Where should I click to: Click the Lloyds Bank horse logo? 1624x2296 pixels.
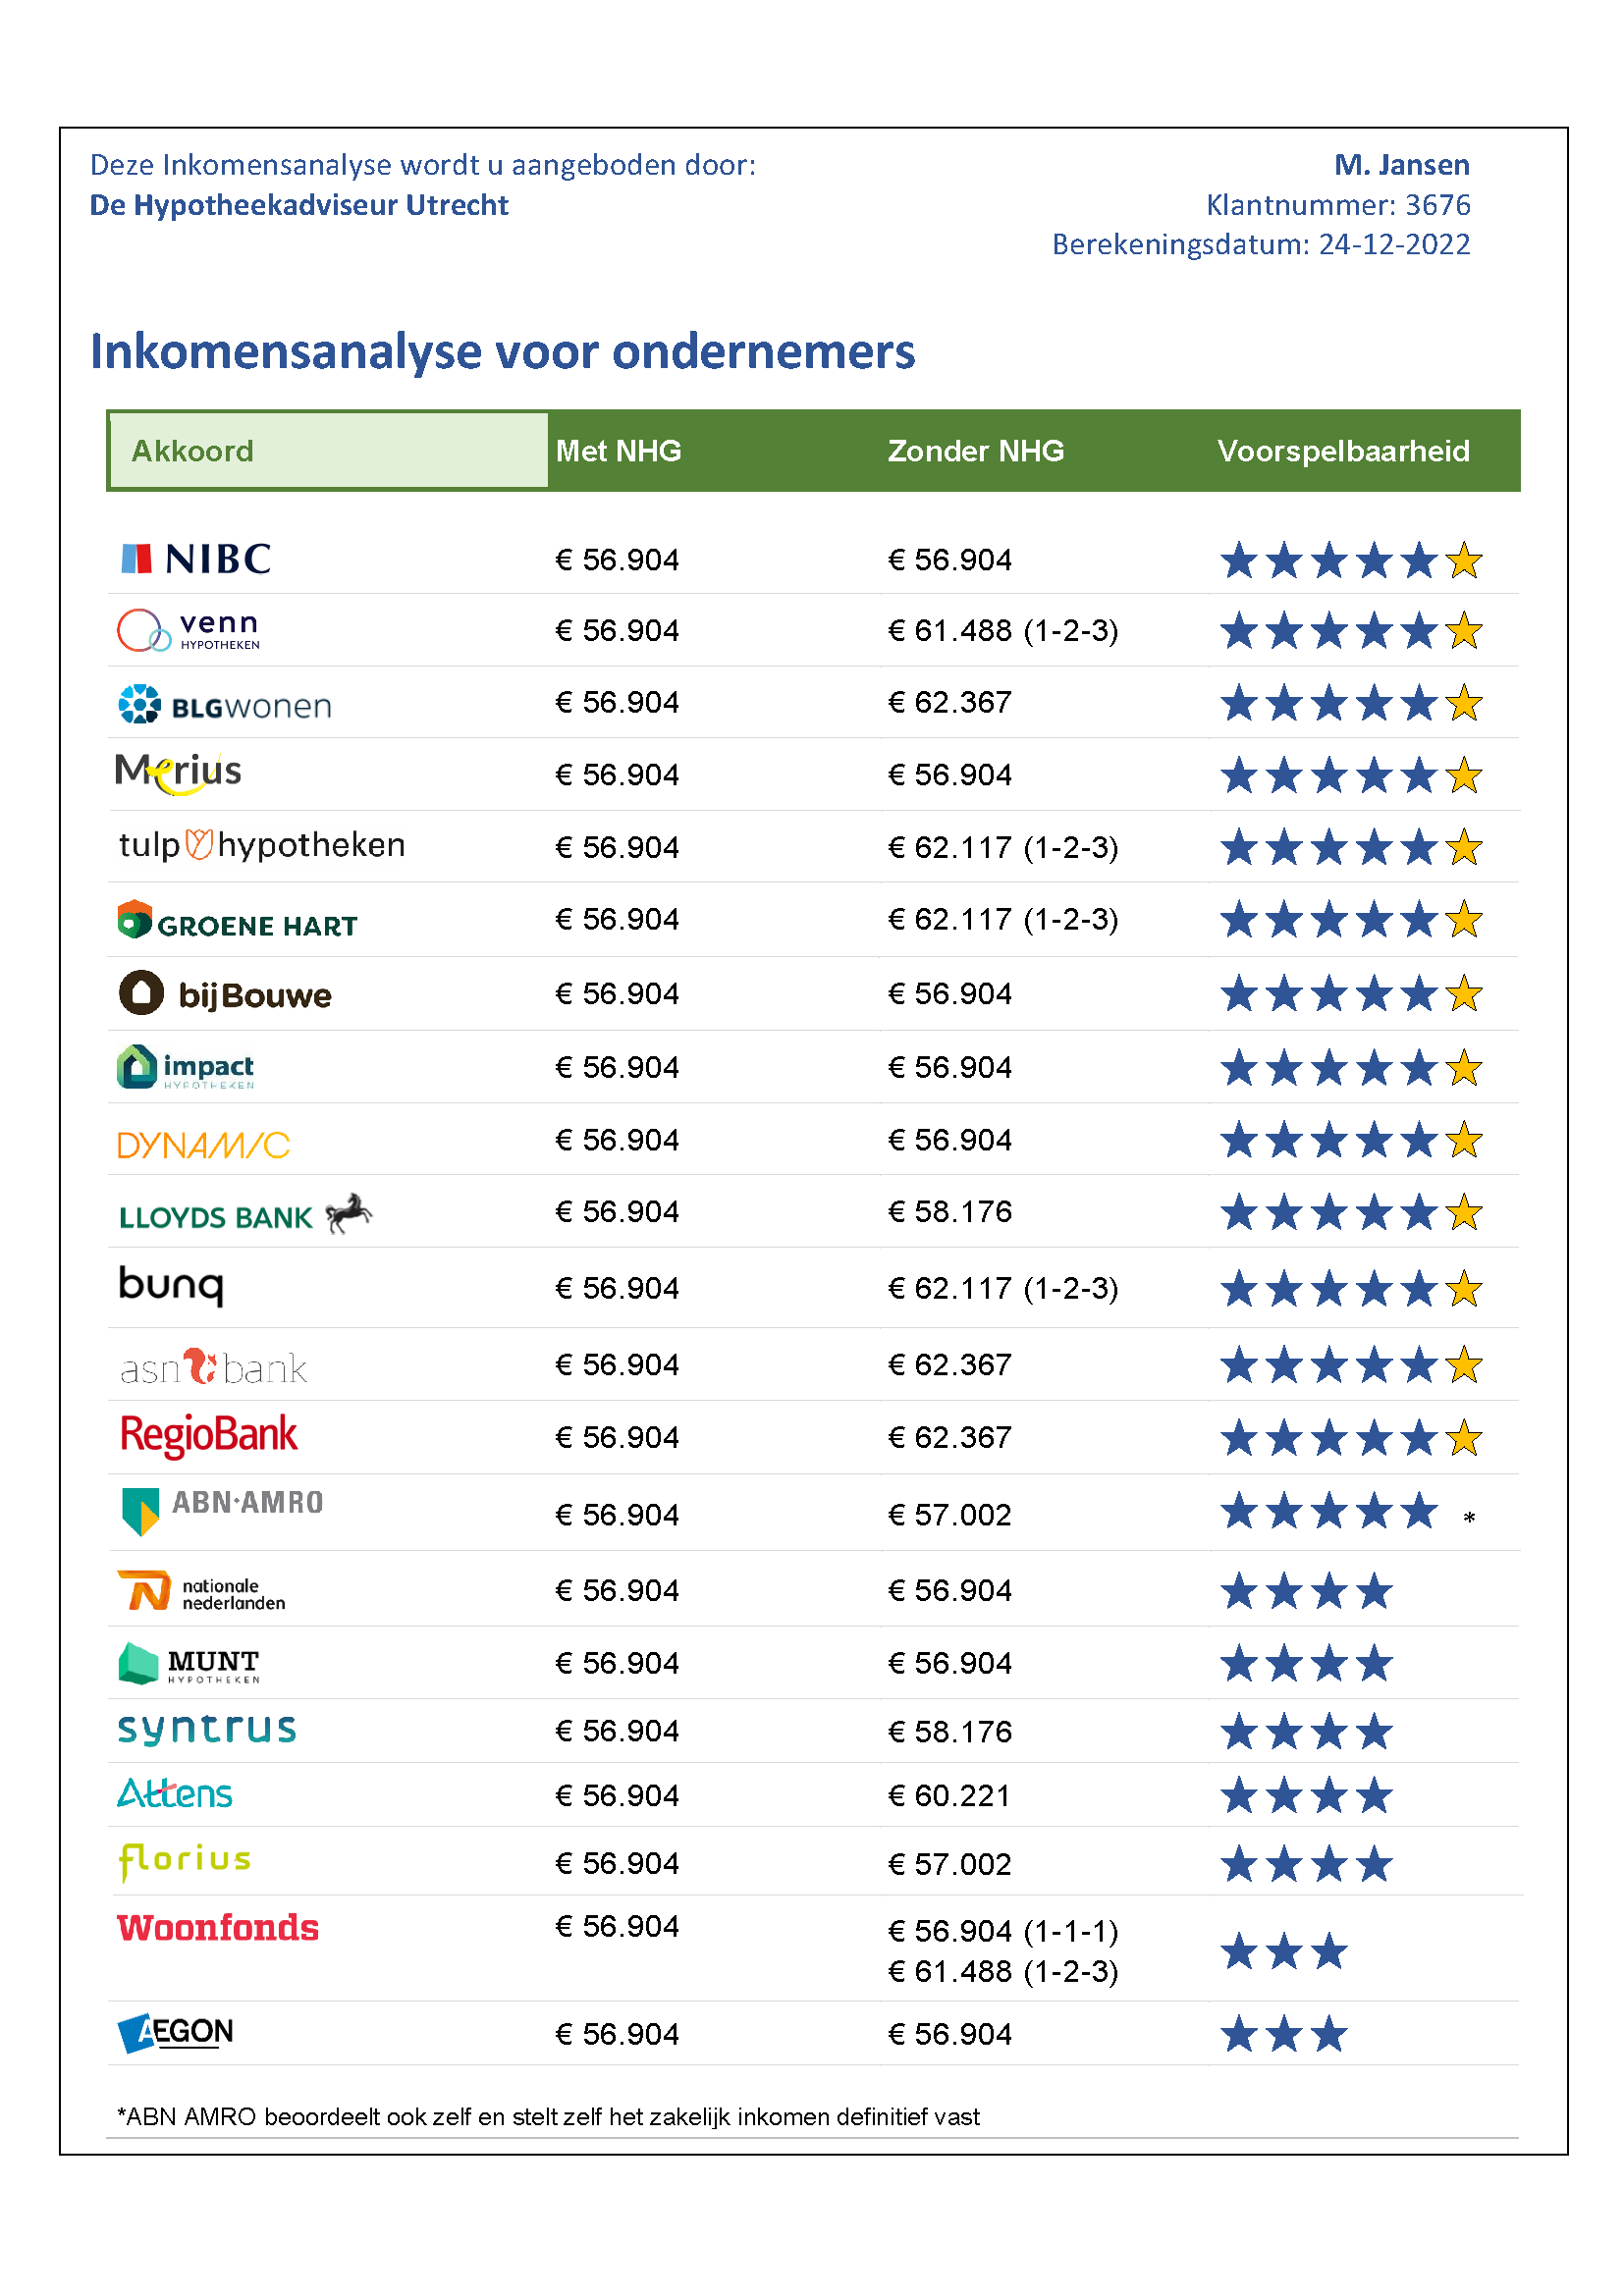pyautogui.click(x=347, y=1214)
